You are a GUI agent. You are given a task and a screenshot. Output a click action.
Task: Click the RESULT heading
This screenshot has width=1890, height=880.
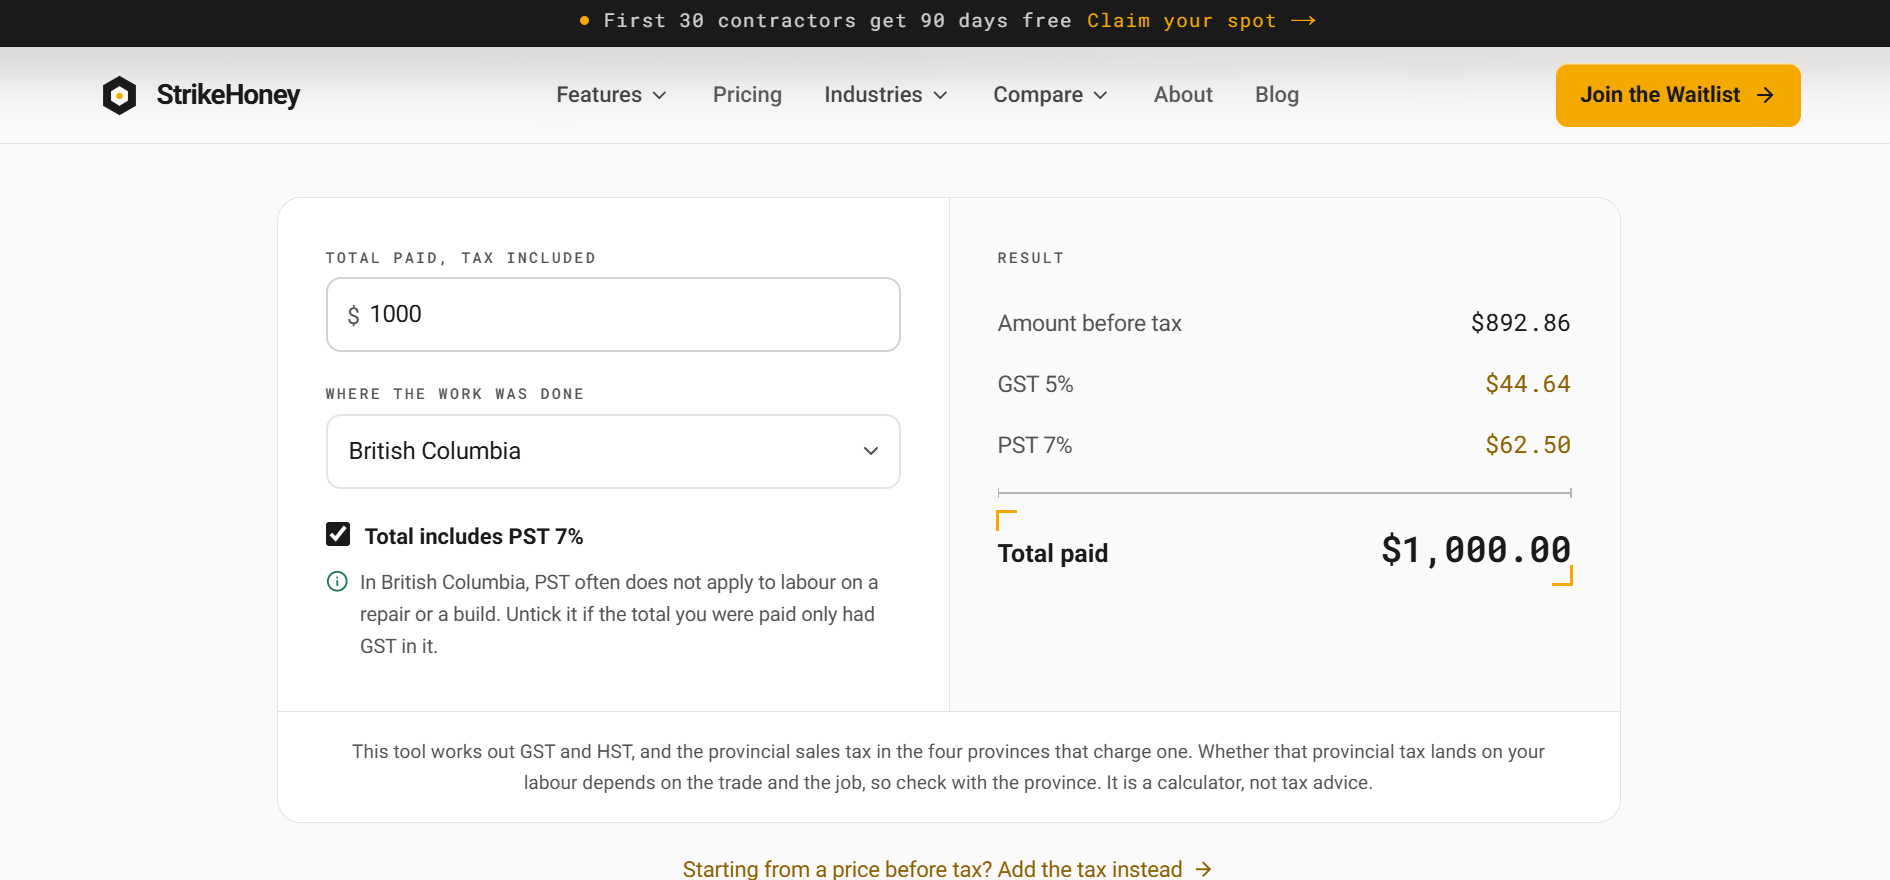1030,258
